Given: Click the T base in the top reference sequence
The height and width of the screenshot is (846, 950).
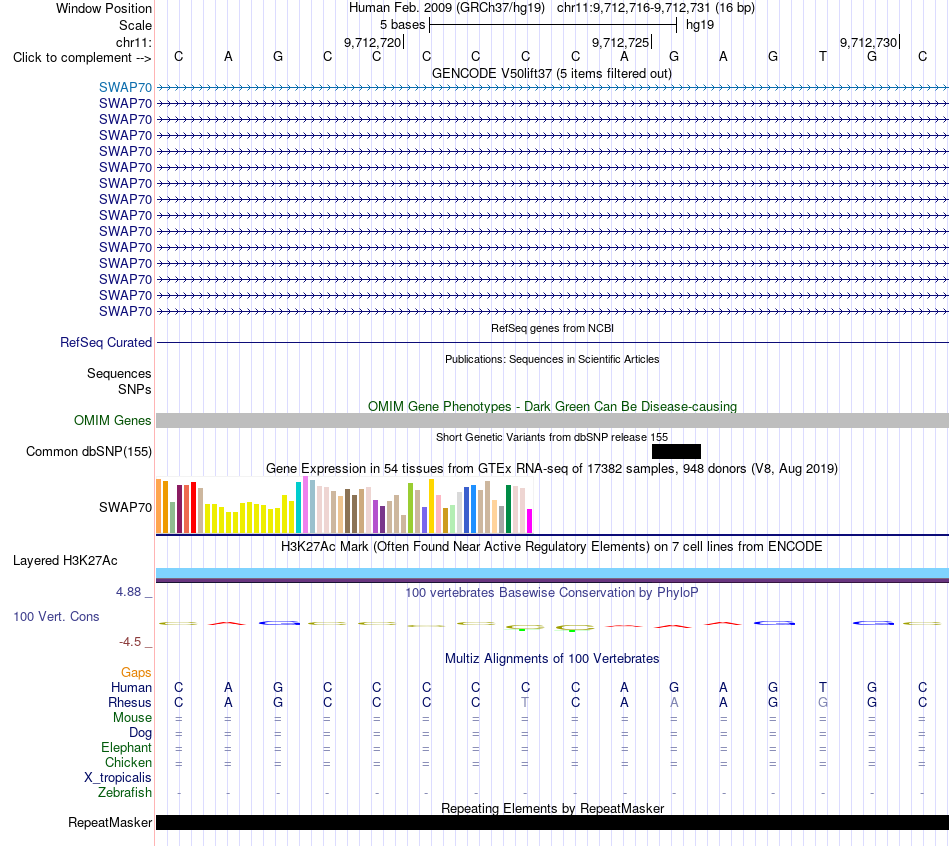Looking at the screenshot, I should [x=822, y=56].
